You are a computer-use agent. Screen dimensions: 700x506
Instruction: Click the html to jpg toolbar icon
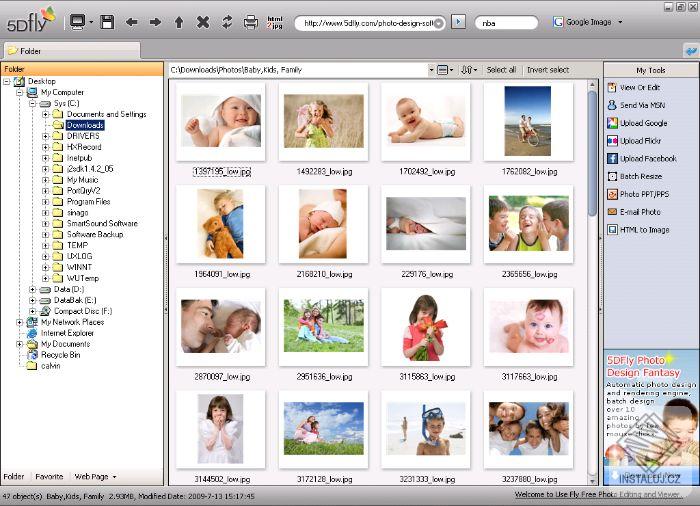(275, 22)
